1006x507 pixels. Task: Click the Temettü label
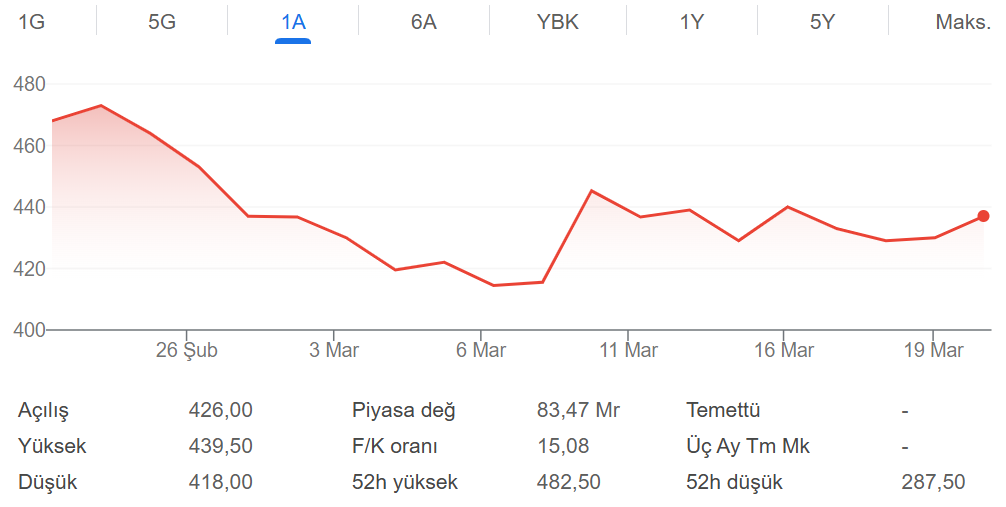click(x=723, y=410)
